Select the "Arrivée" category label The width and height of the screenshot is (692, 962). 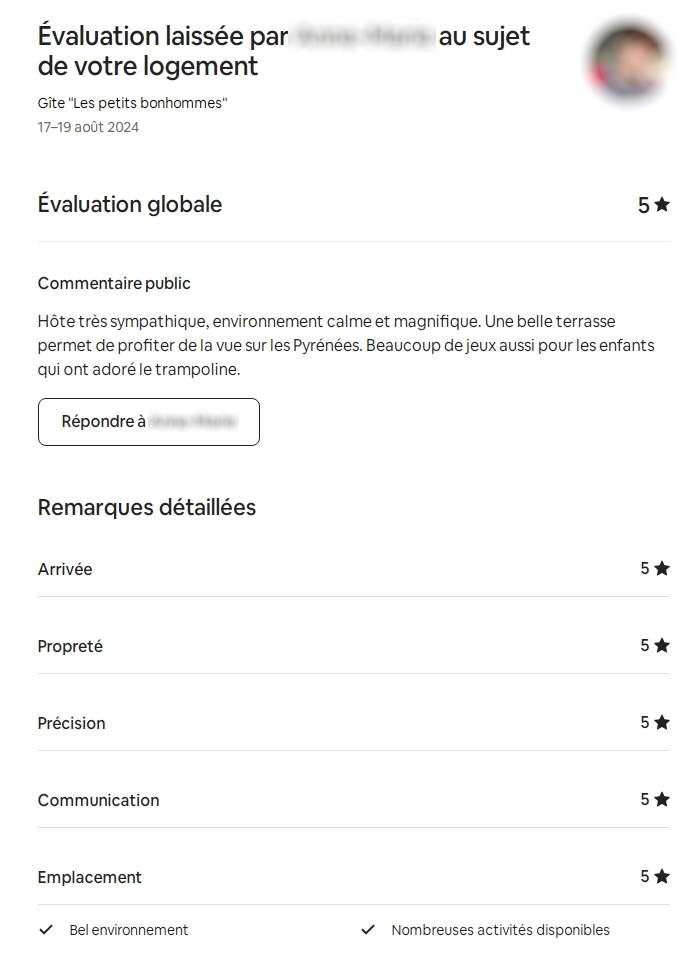(65, 569)
